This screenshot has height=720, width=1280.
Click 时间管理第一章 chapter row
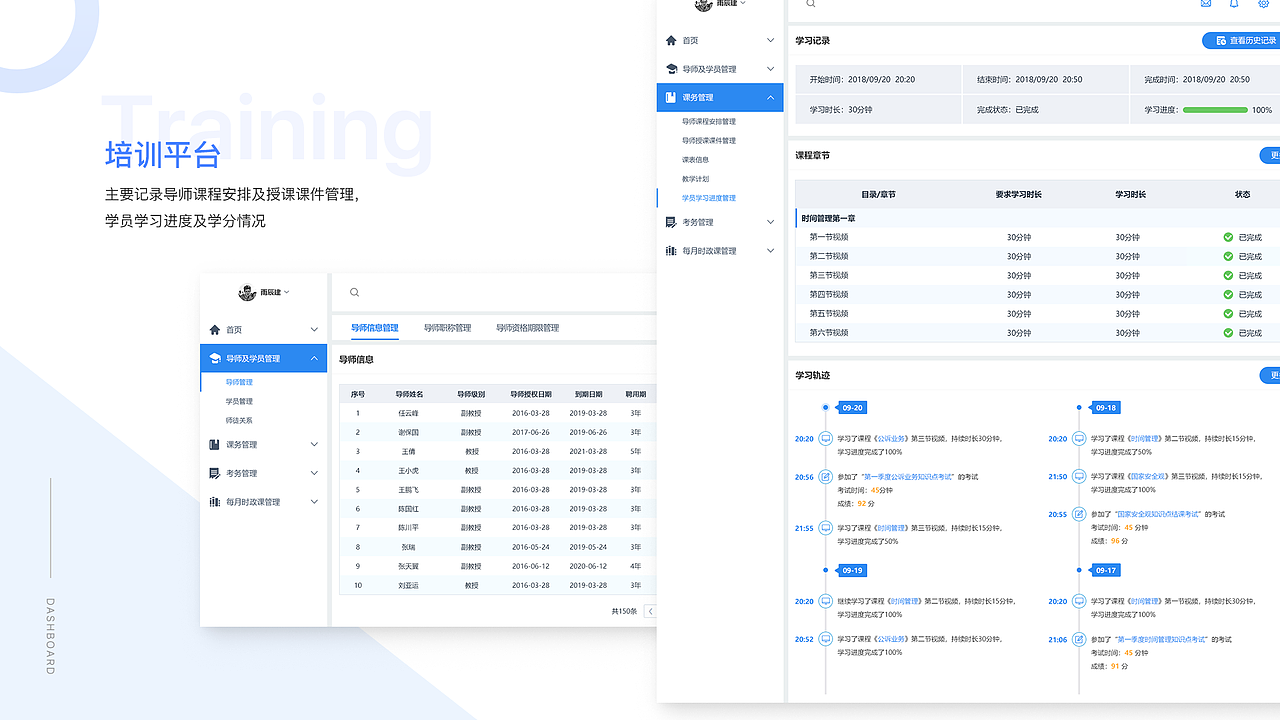tap(1037, 218)
